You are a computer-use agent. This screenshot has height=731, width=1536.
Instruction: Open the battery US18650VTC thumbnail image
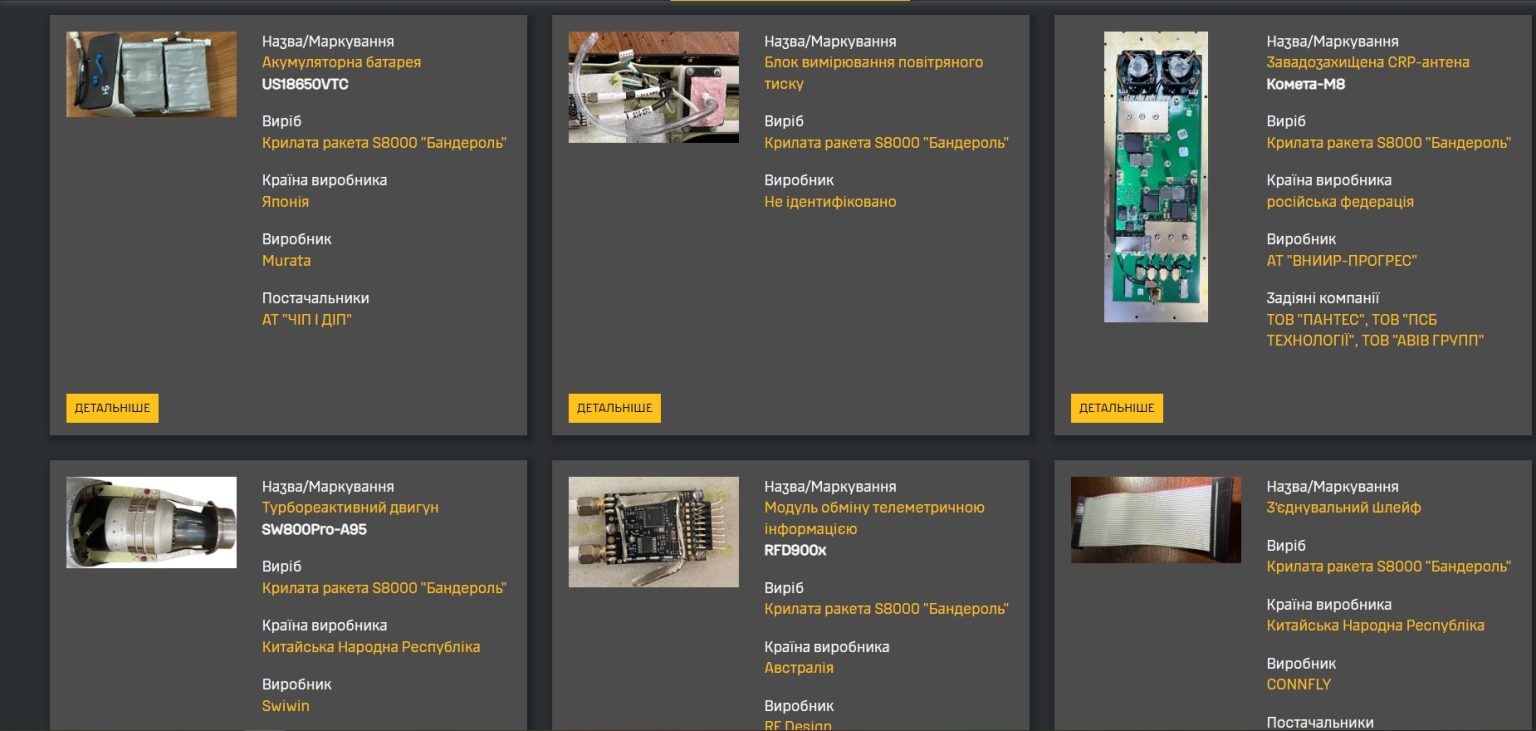click(x=151, y=74)
